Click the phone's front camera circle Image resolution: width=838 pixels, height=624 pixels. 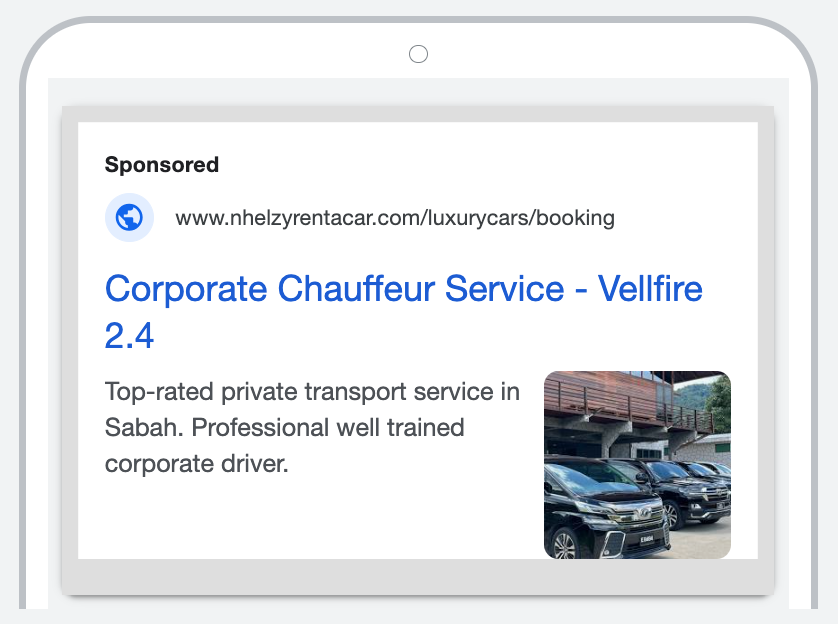tap(419, 54)
